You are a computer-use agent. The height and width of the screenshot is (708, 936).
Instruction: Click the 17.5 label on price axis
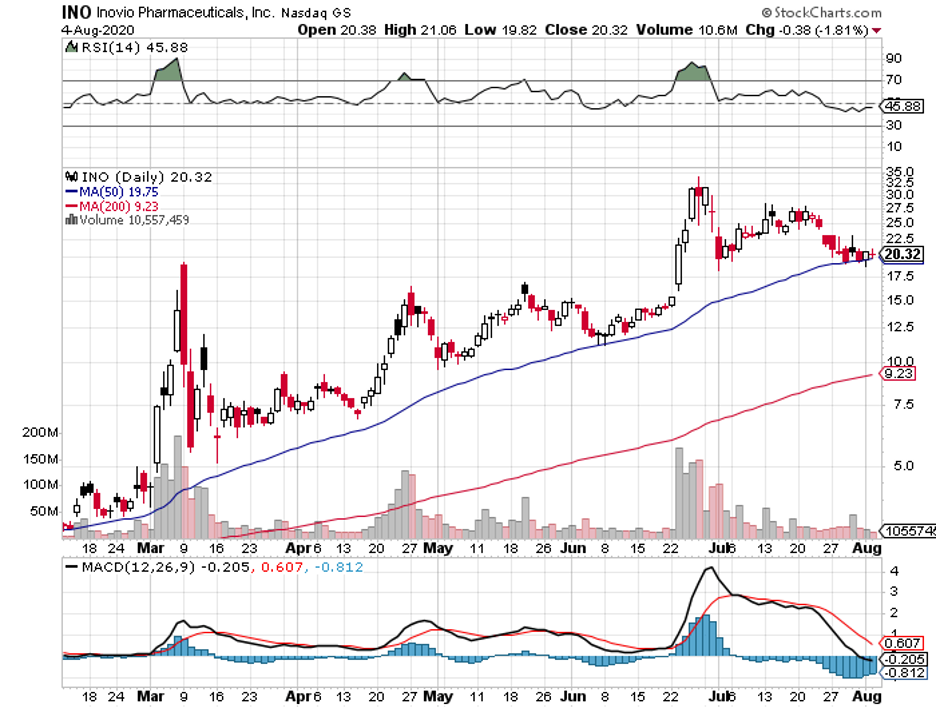[900, 276]
